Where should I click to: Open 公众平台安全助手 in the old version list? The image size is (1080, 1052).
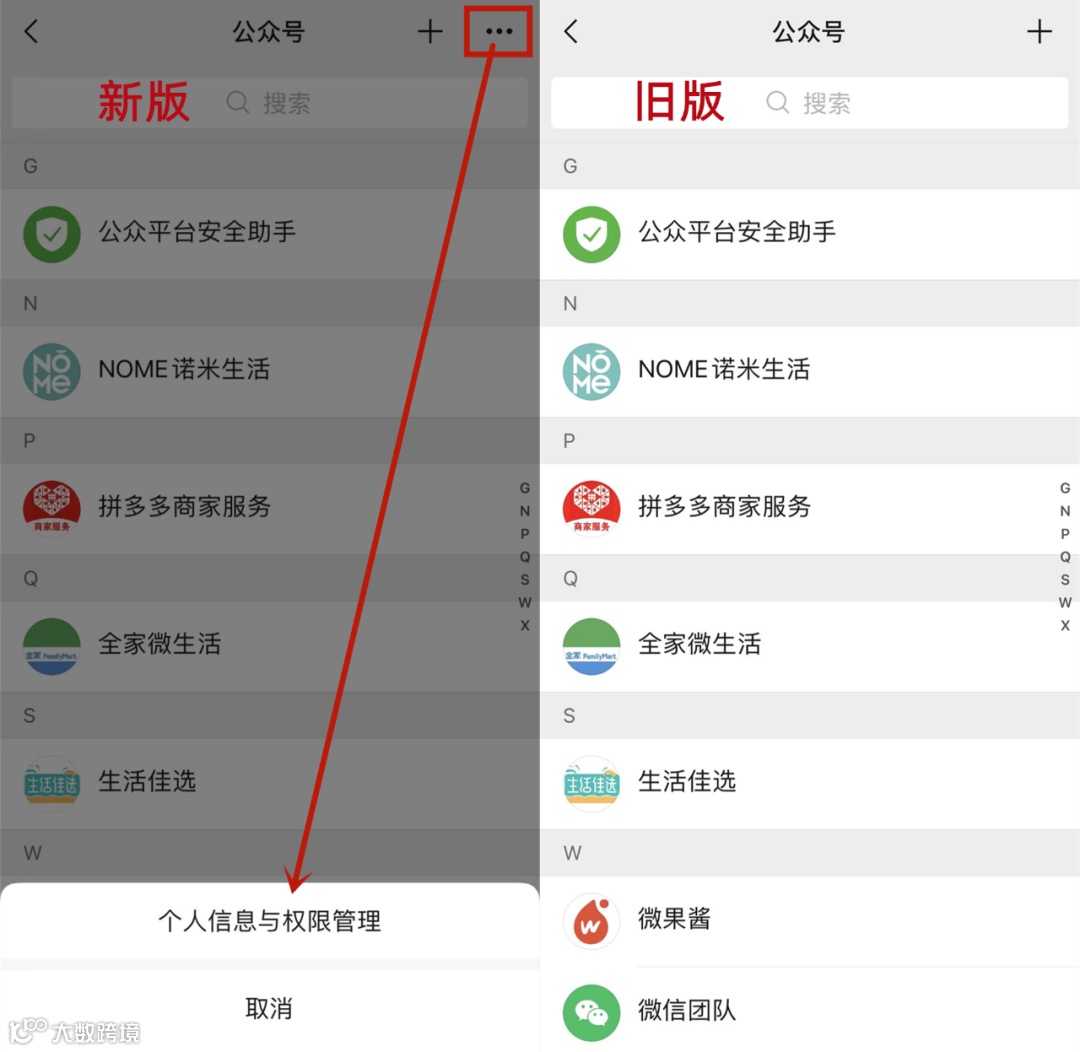coord(809,234)
